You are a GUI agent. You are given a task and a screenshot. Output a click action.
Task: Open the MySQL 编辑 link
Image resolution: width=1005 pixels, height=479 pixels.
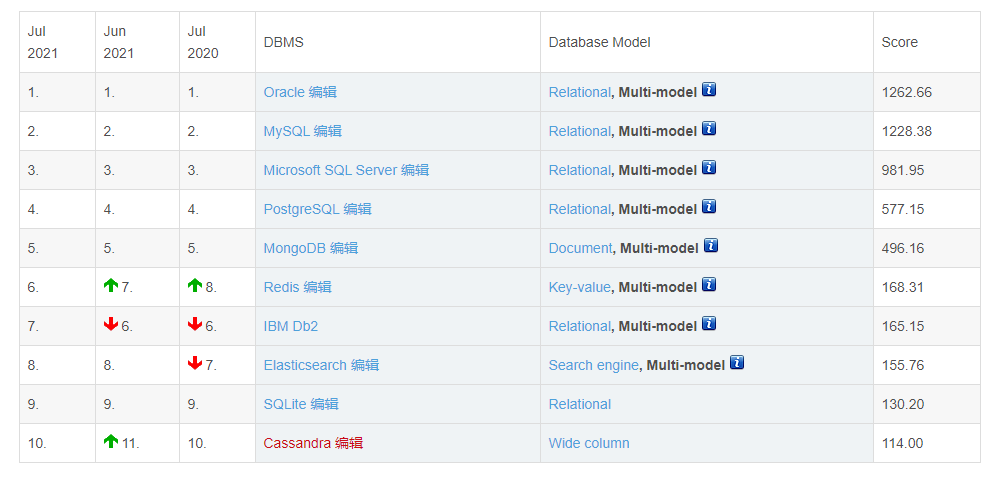tap(303, 131)
